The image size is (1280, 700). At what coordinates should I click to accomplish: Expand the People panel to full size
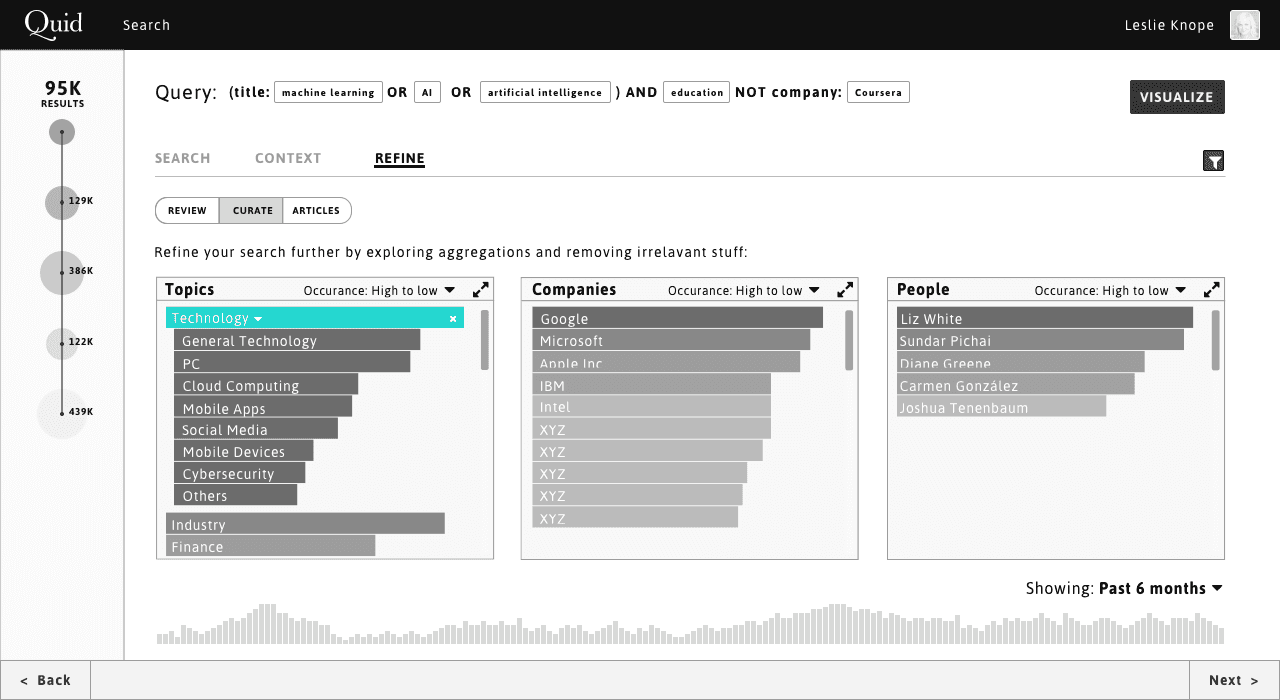pyautogui.click(x=1211, y=290)
